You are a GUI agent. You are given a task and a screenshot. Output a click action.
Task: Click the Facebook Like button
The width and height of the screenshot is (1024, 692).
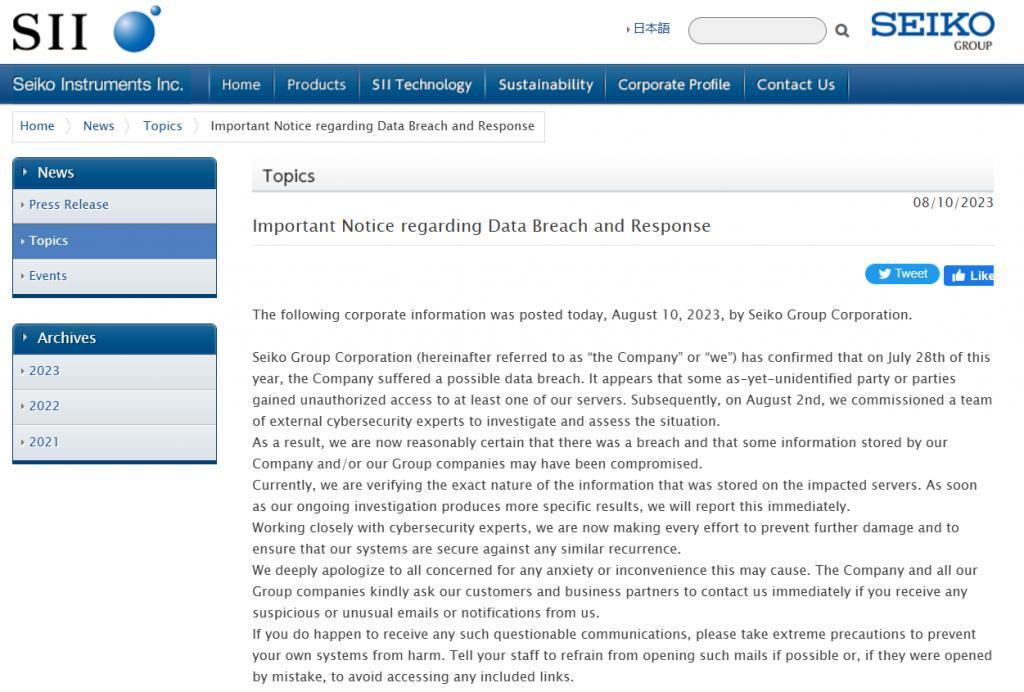[969, 275]
